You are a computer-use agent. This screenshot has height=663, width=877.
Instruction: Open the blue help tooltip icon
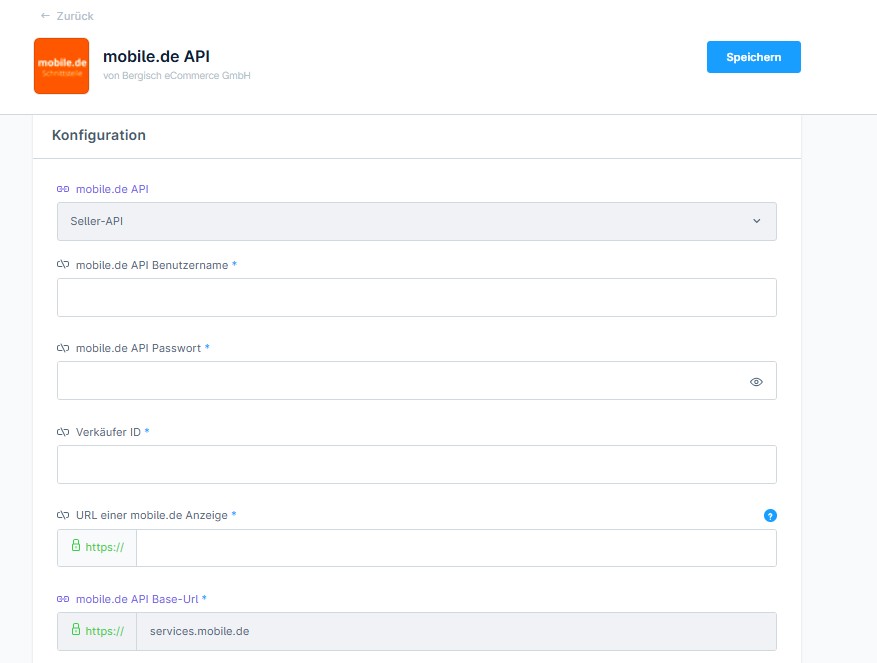(770, 516)
